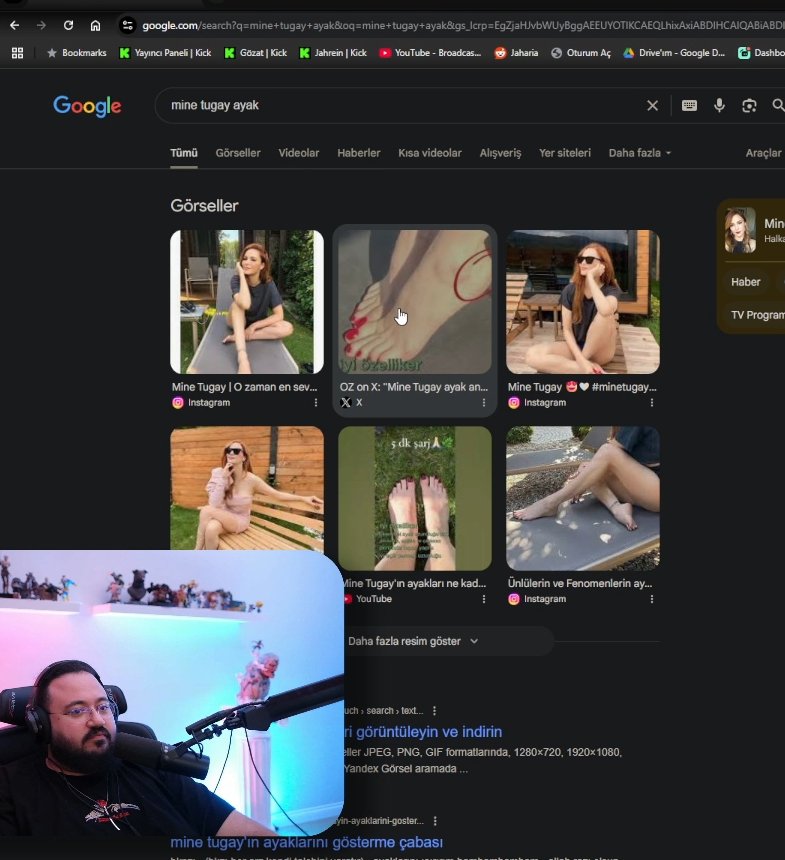The image size is (785, 860).
Task: Open Google Lens image search icon
Action: (x=749, y=105)
